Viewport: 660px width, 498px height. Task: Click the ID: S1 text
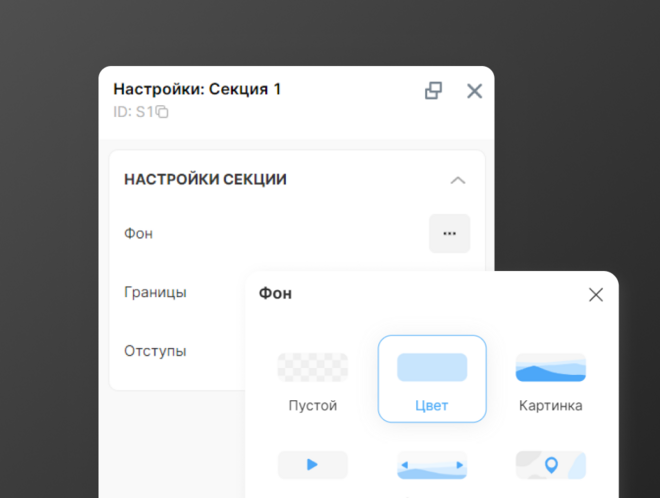[133, 112]
